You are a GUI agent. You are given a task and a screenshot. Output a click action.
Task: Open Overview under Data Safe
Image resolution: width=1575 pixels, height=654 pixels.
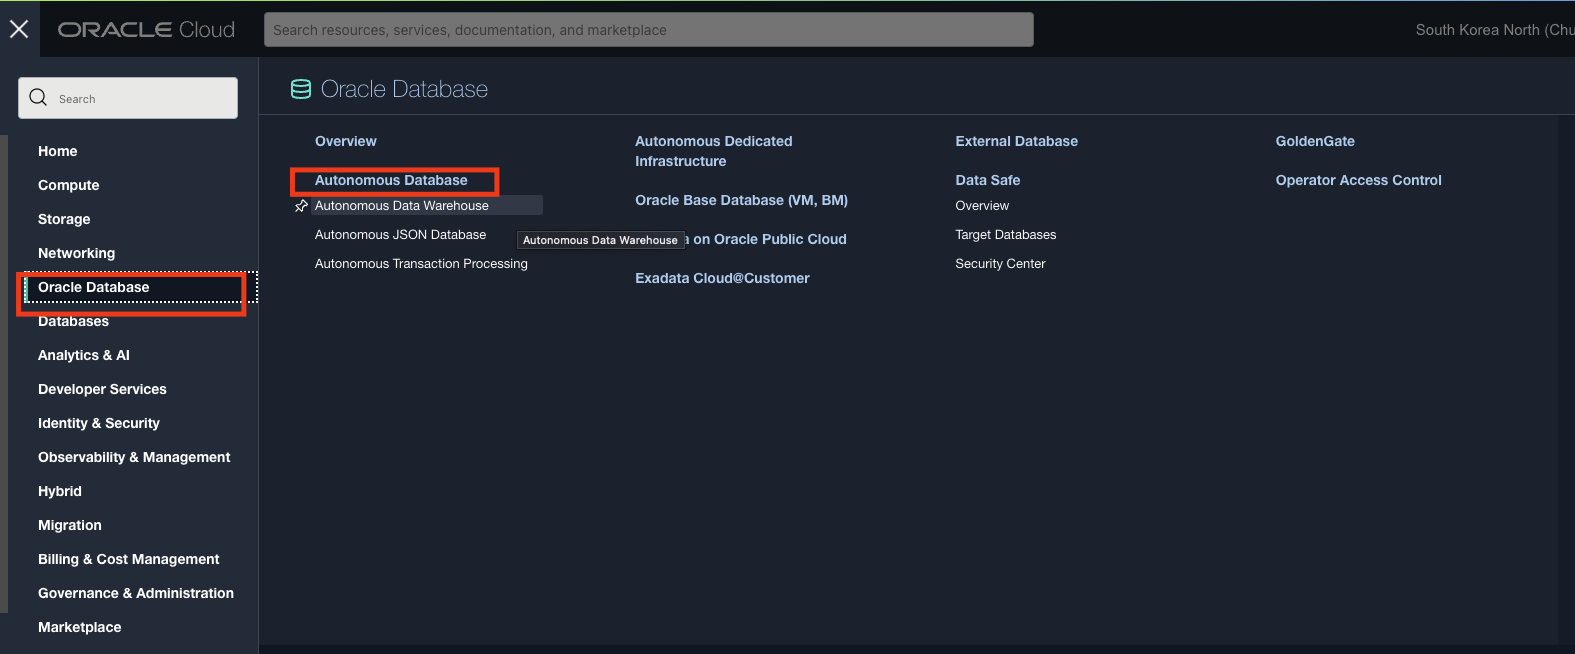click(982, 206)
